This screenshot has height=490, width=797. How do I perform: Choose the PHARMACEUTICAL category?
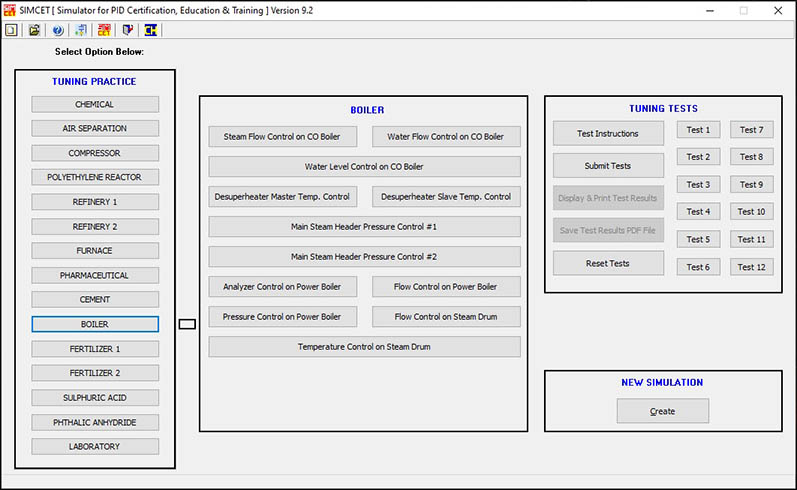[x=95, y=275]
